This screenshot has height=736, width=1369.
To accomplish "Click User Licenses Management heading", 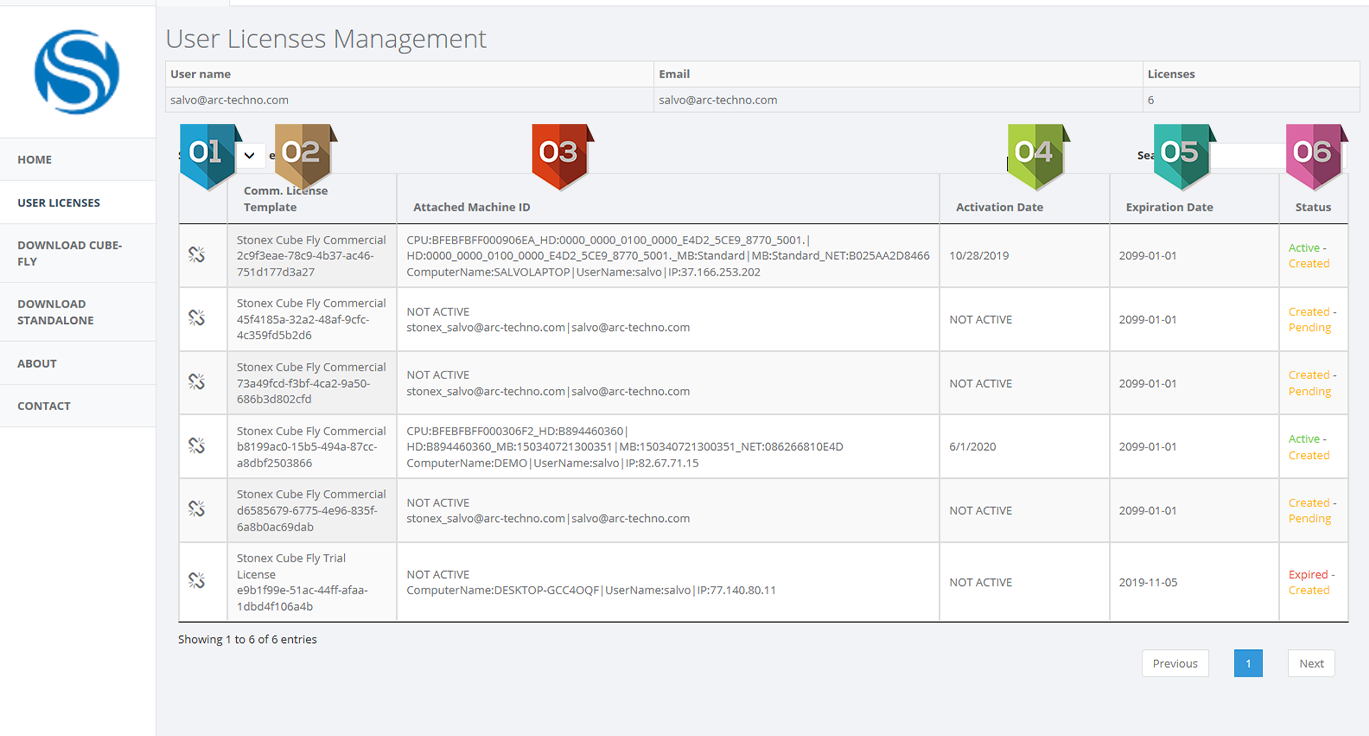I will point(326,39).
